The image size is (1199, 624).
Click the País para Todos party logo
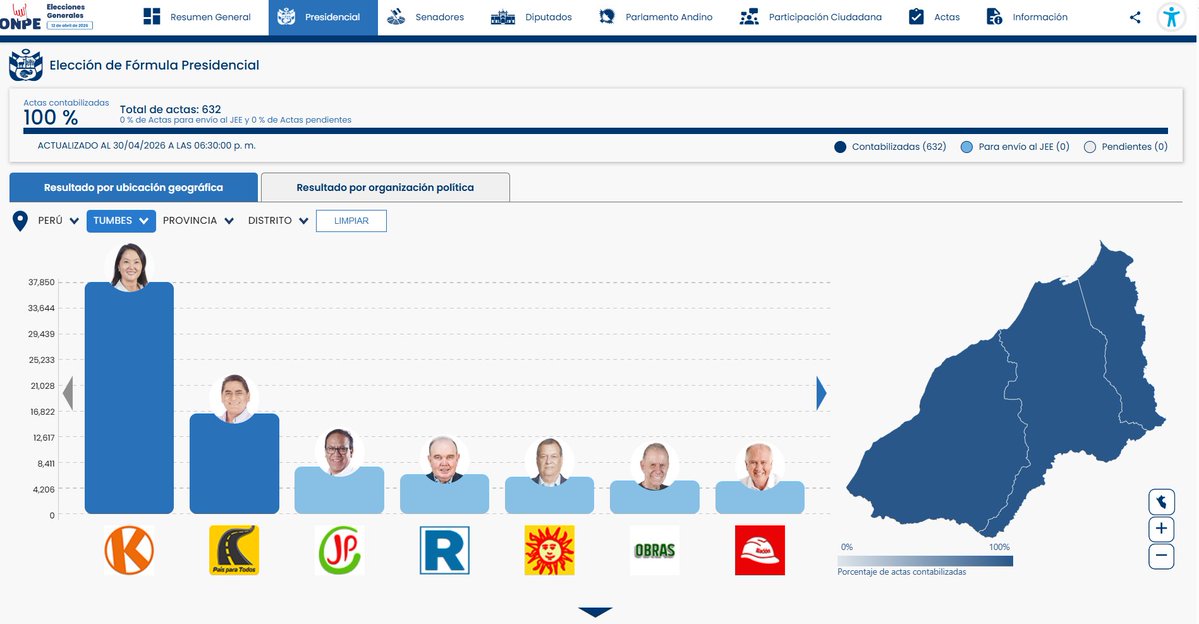[234, 550]
